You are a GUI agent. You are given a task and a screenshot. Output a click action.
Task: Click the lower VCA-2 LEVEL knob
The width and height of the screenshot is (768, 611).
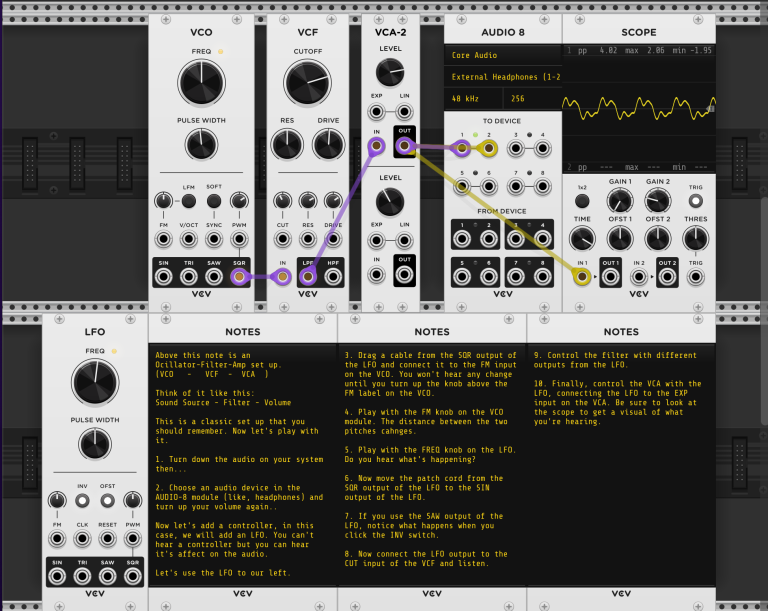pyautogui.click(x=390, y=201)
